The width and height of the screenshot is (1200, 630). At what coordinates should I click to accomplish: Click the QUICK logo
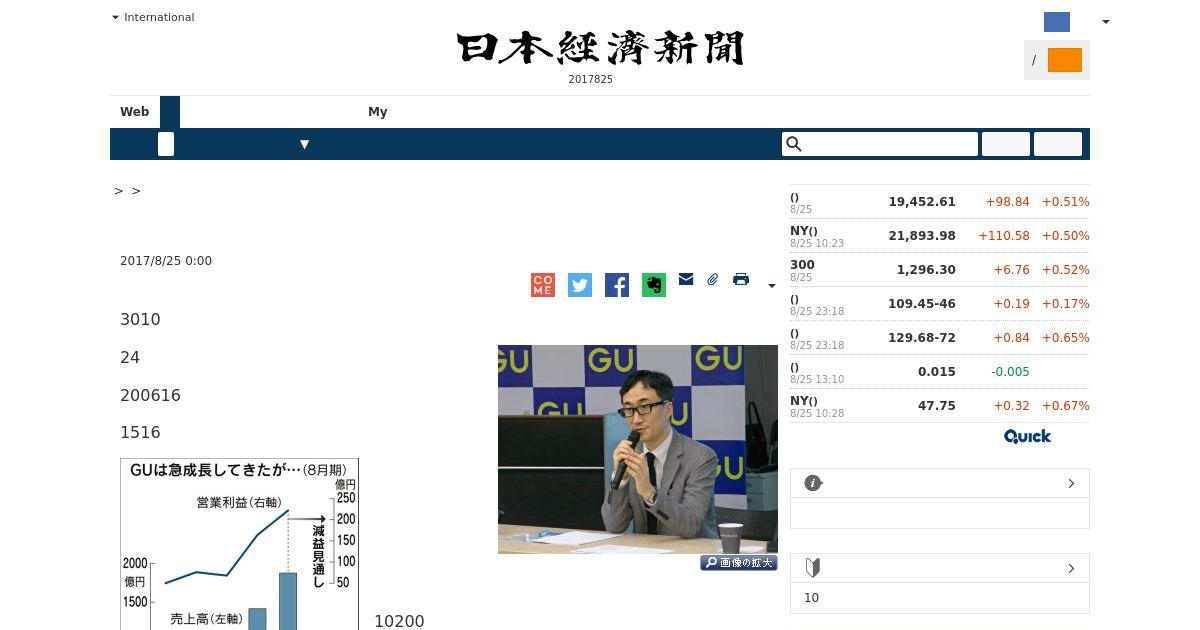pos(1028,436)
